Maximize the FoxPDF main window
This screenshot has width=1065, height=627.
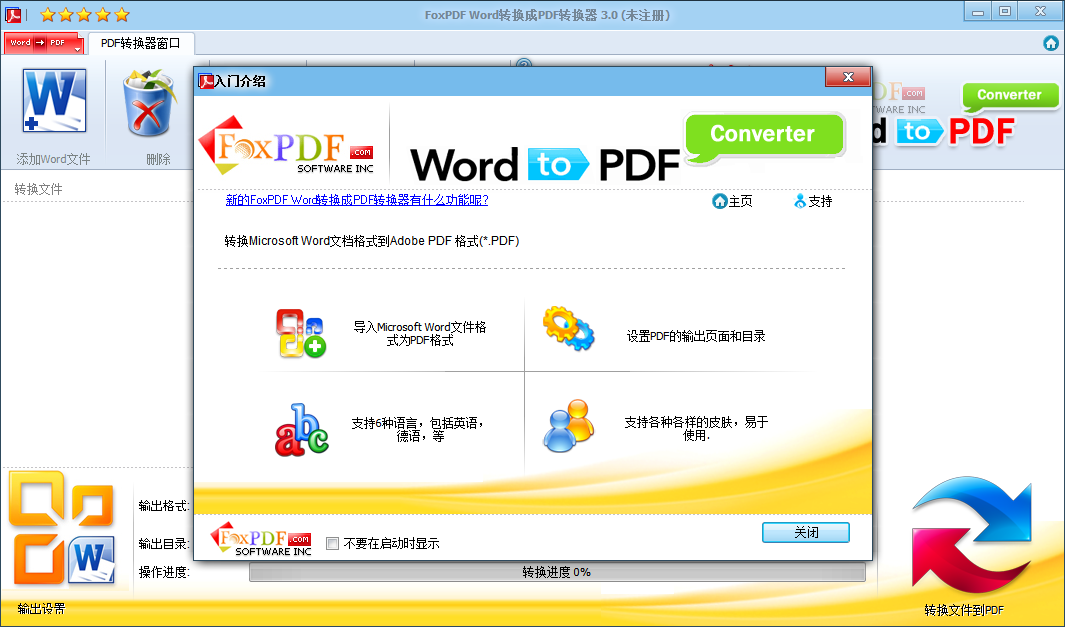(x=1005, y=12)
